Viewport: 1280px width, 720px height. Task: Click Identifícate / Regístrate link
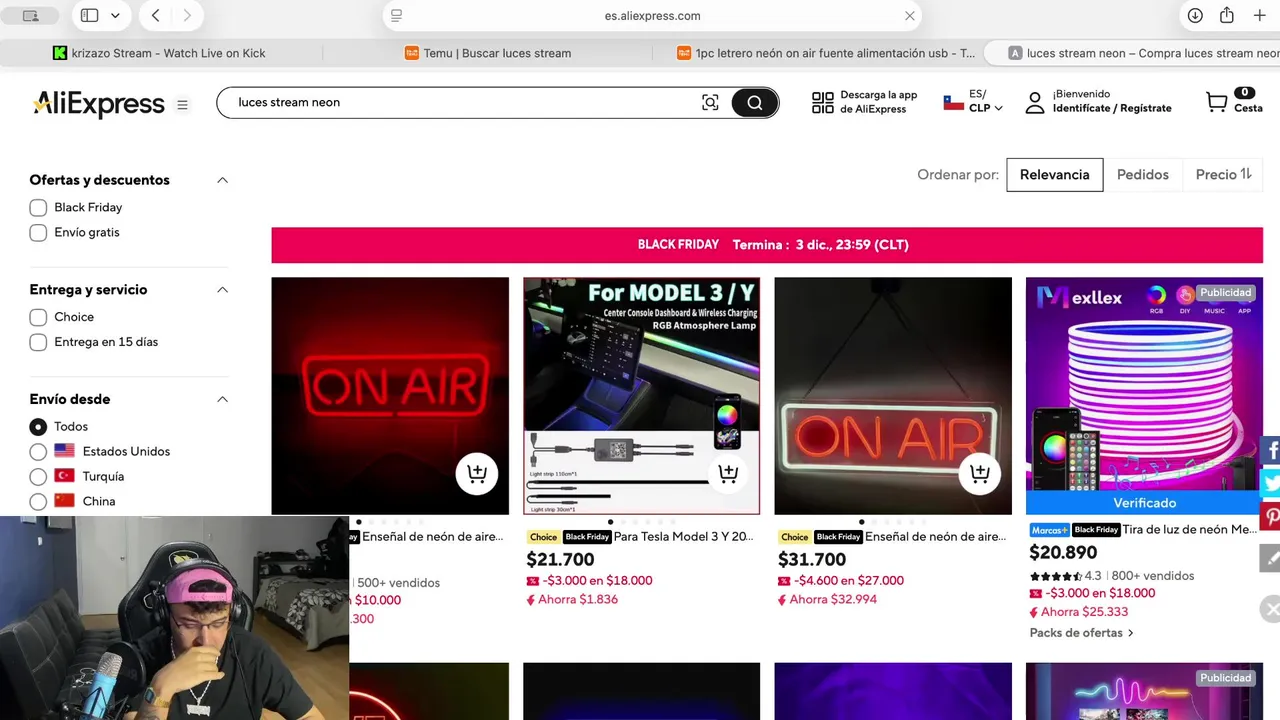click(1112, 108)
